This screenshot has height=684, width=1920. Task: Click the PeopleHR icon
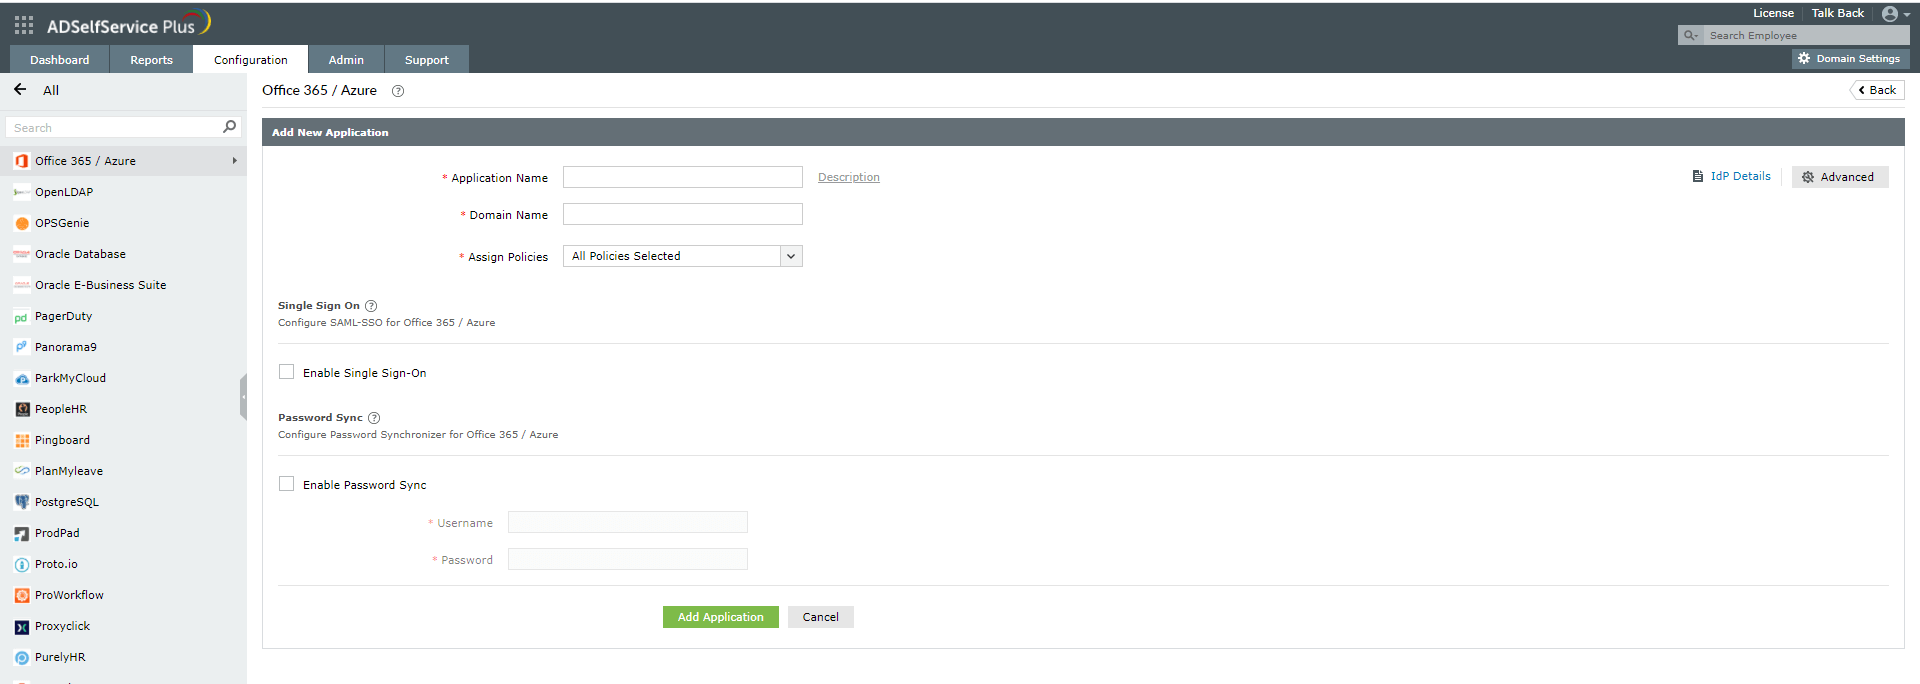22,409
